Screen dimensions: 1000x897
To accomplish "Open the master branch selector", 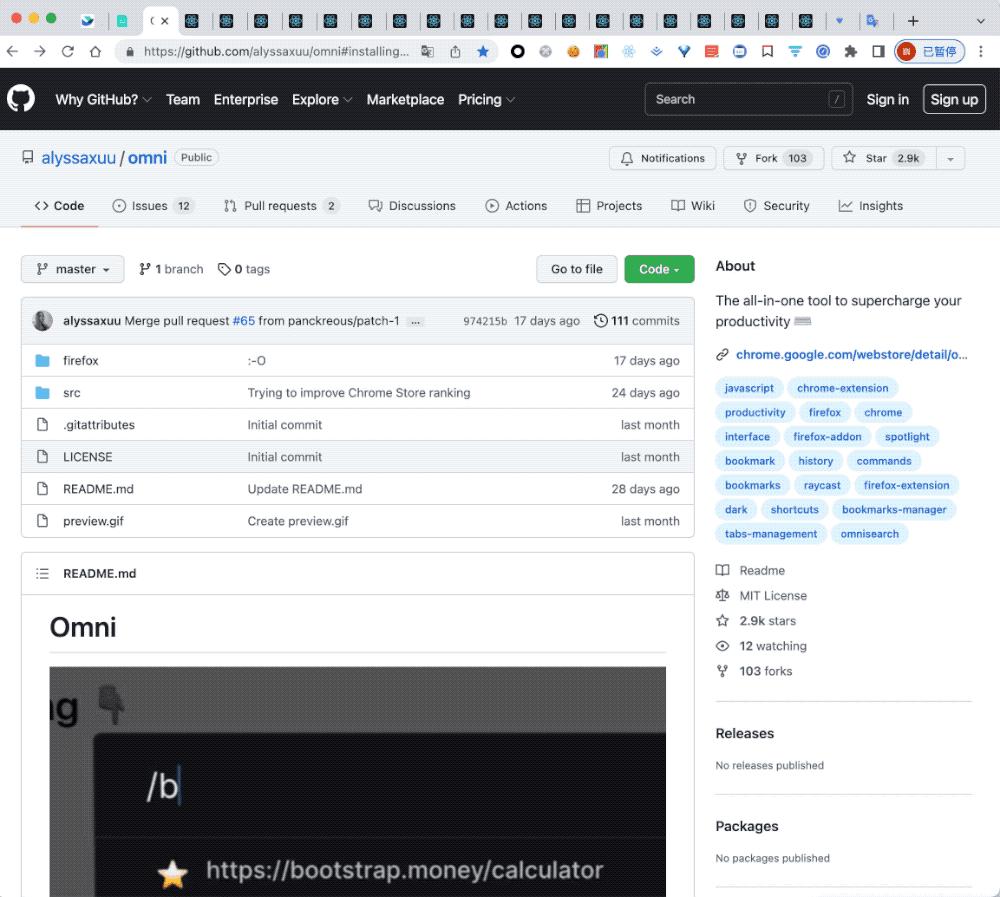I will click(73, 269).
